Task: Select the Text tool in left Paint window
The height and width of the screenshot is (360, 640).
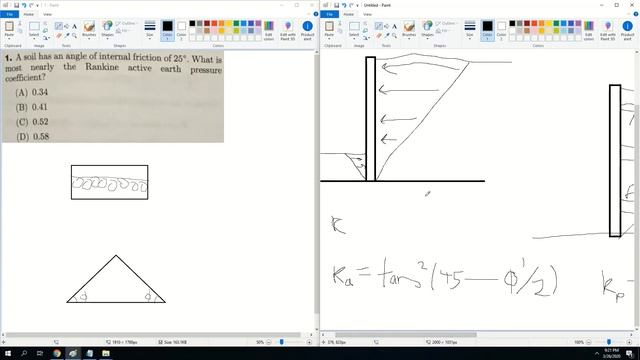Action: pyautogui.click(x=74, y=26)
